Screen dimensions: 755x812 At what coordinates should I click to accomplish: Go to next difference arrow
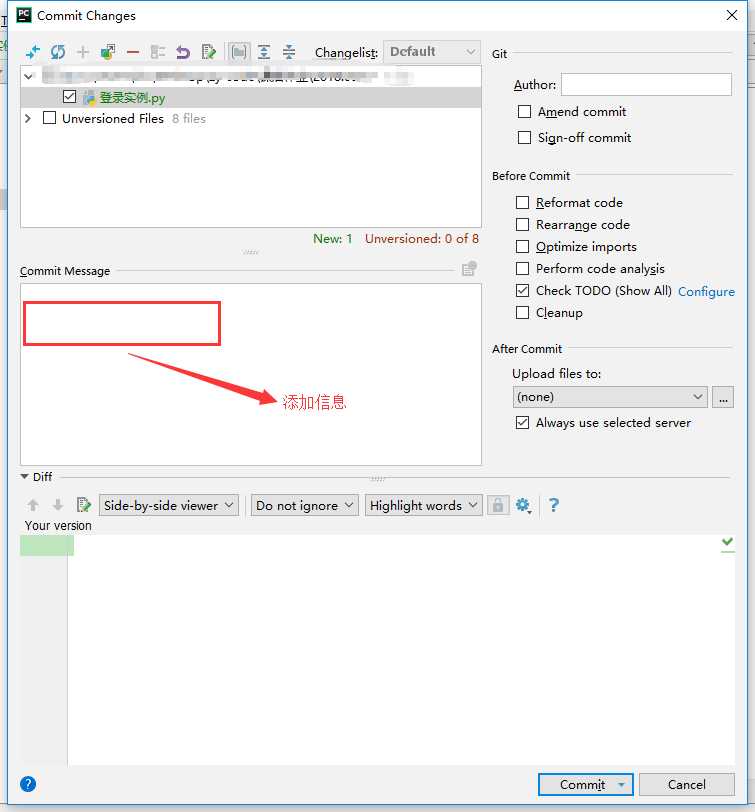(58, 505)
